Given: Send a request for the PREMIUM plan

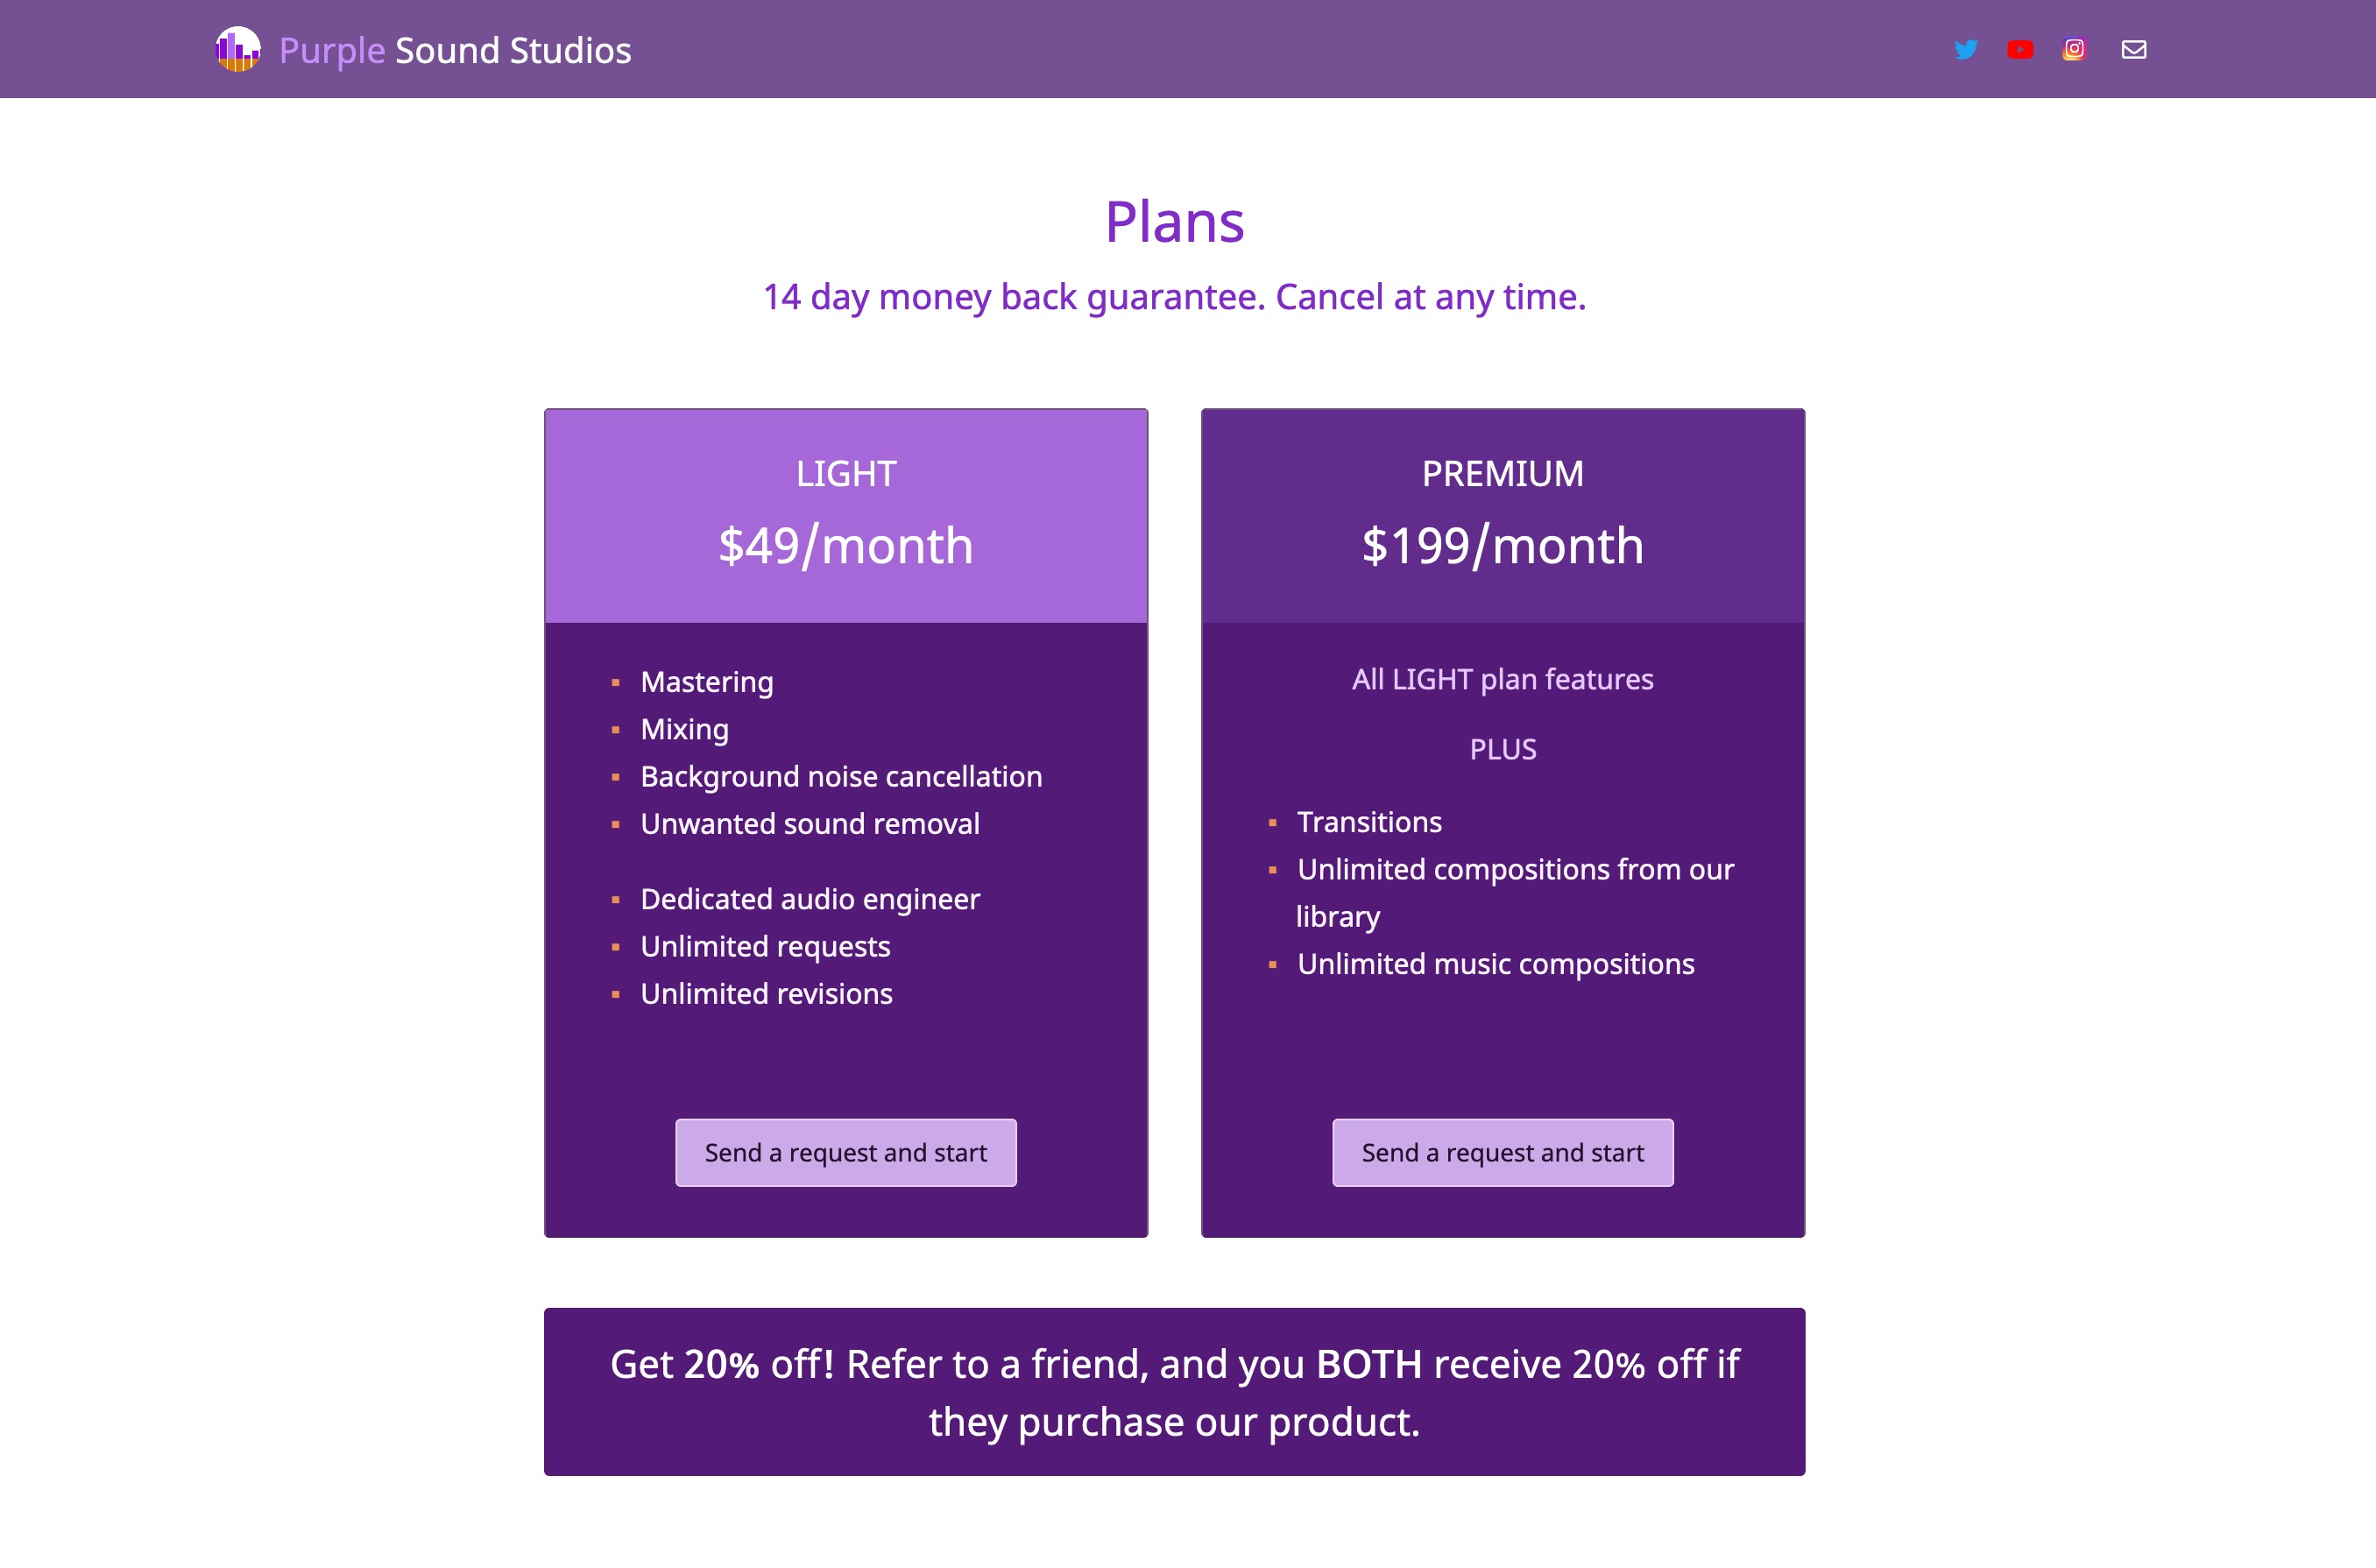Looking at the screenshot, I should 1502,1152.
